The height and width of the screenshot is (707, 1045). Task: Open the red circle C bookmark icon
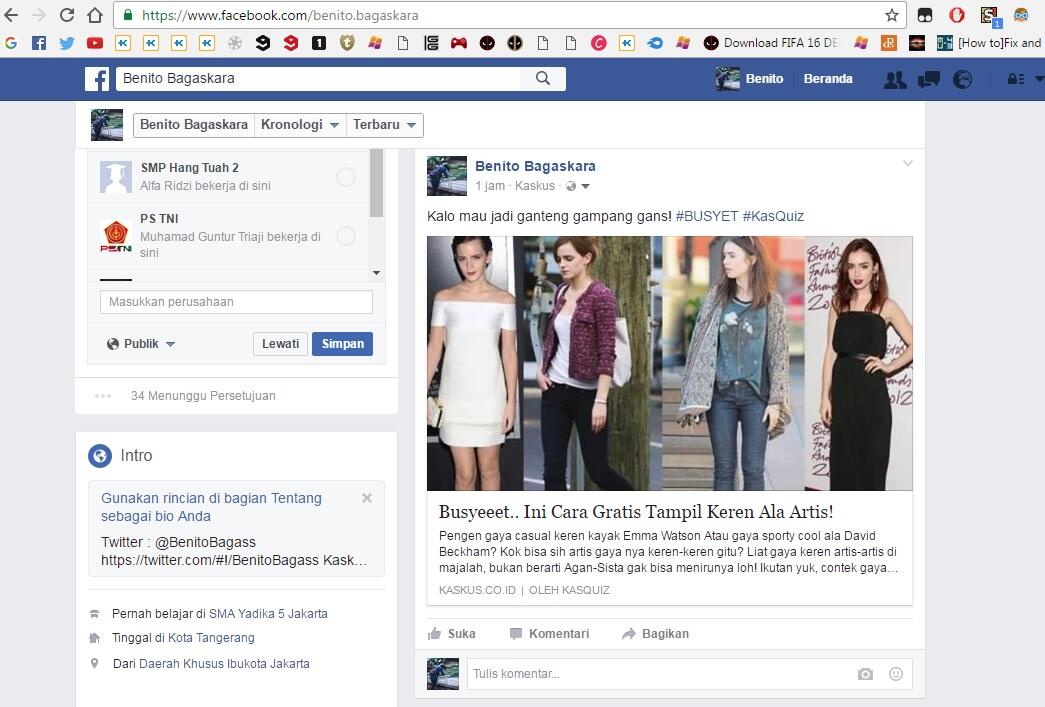pyautogui.click(x=598, y=43)
